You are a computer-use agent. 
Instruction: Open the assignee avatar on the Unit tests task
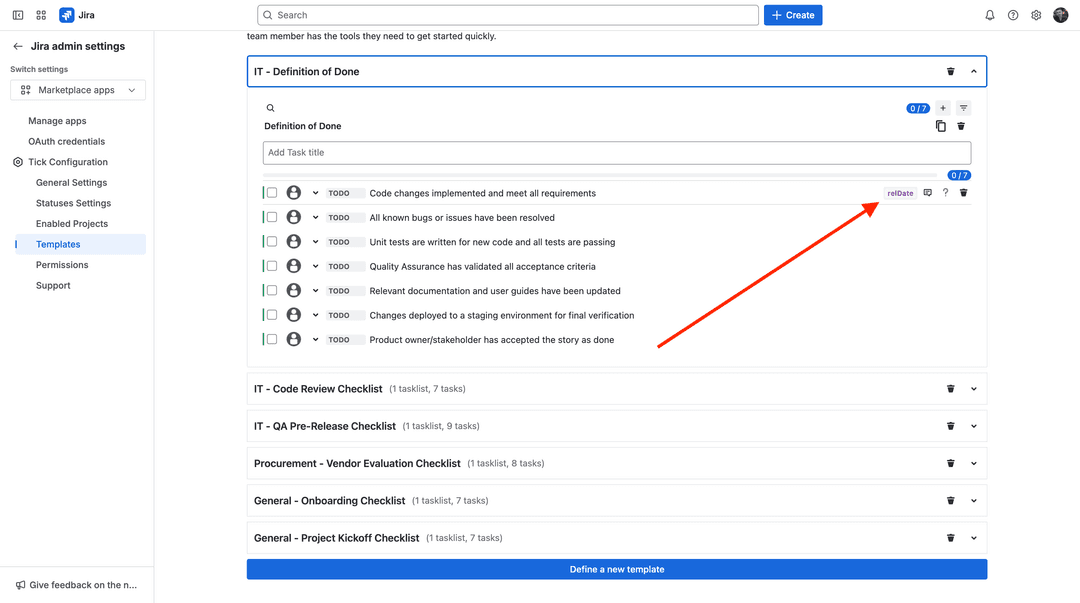click(x=294, y=241)
